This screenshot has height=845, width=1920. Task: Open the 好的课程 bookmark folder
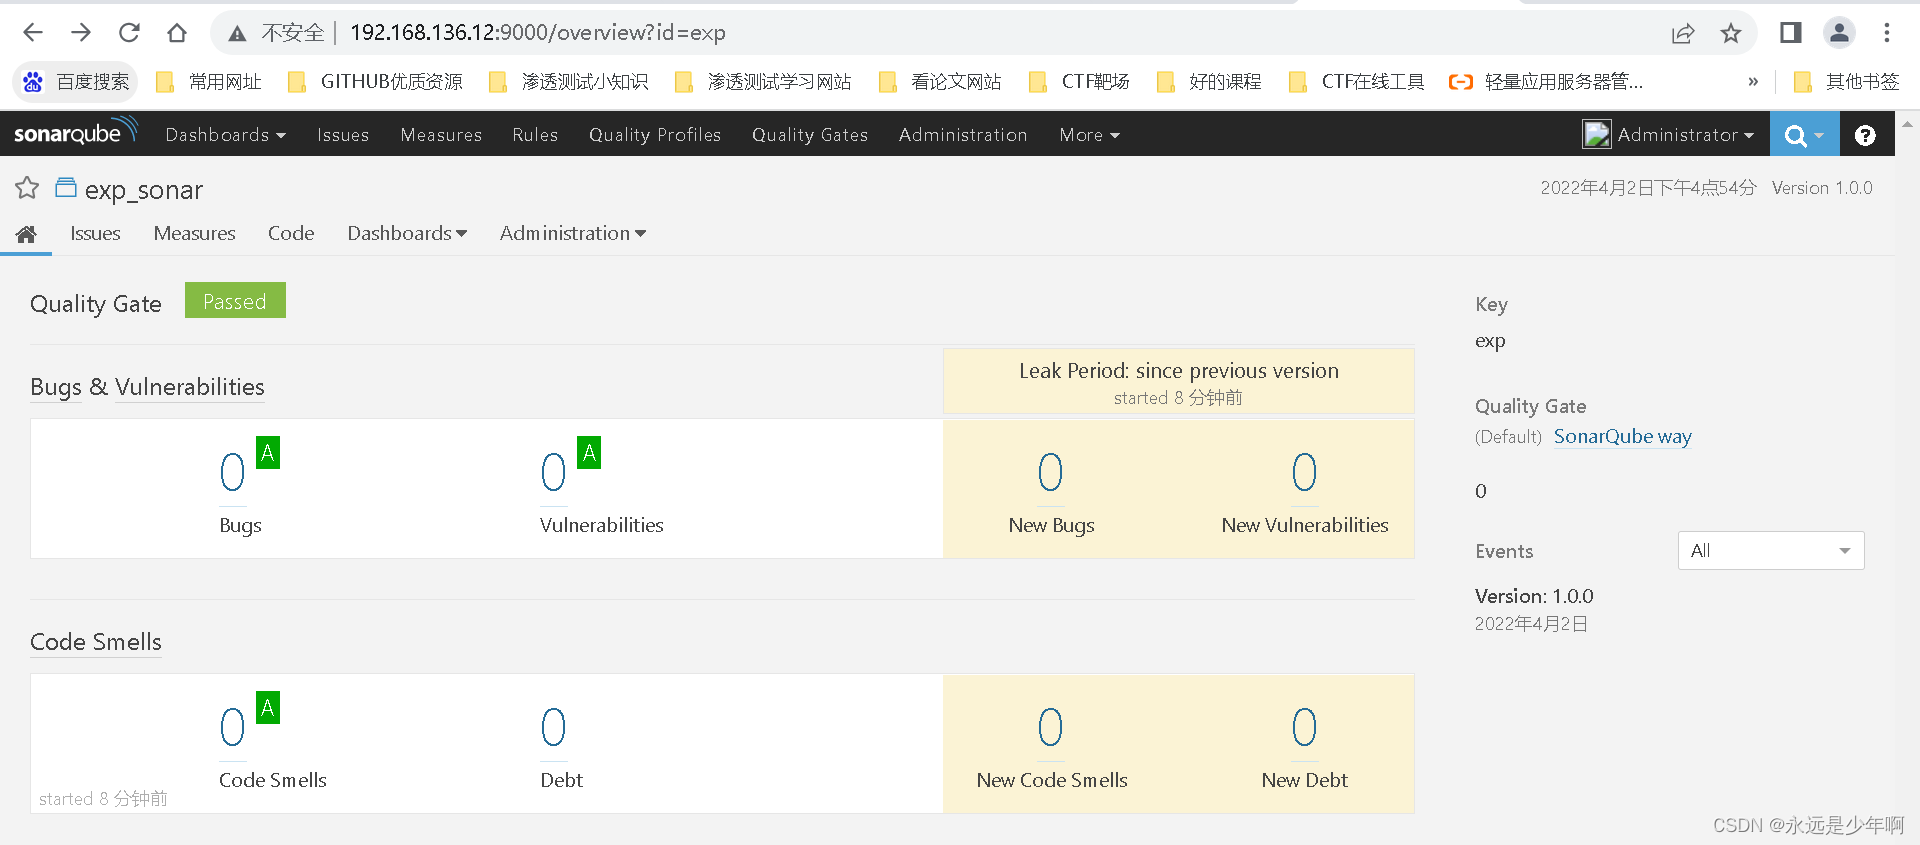tap(1209, 82)
